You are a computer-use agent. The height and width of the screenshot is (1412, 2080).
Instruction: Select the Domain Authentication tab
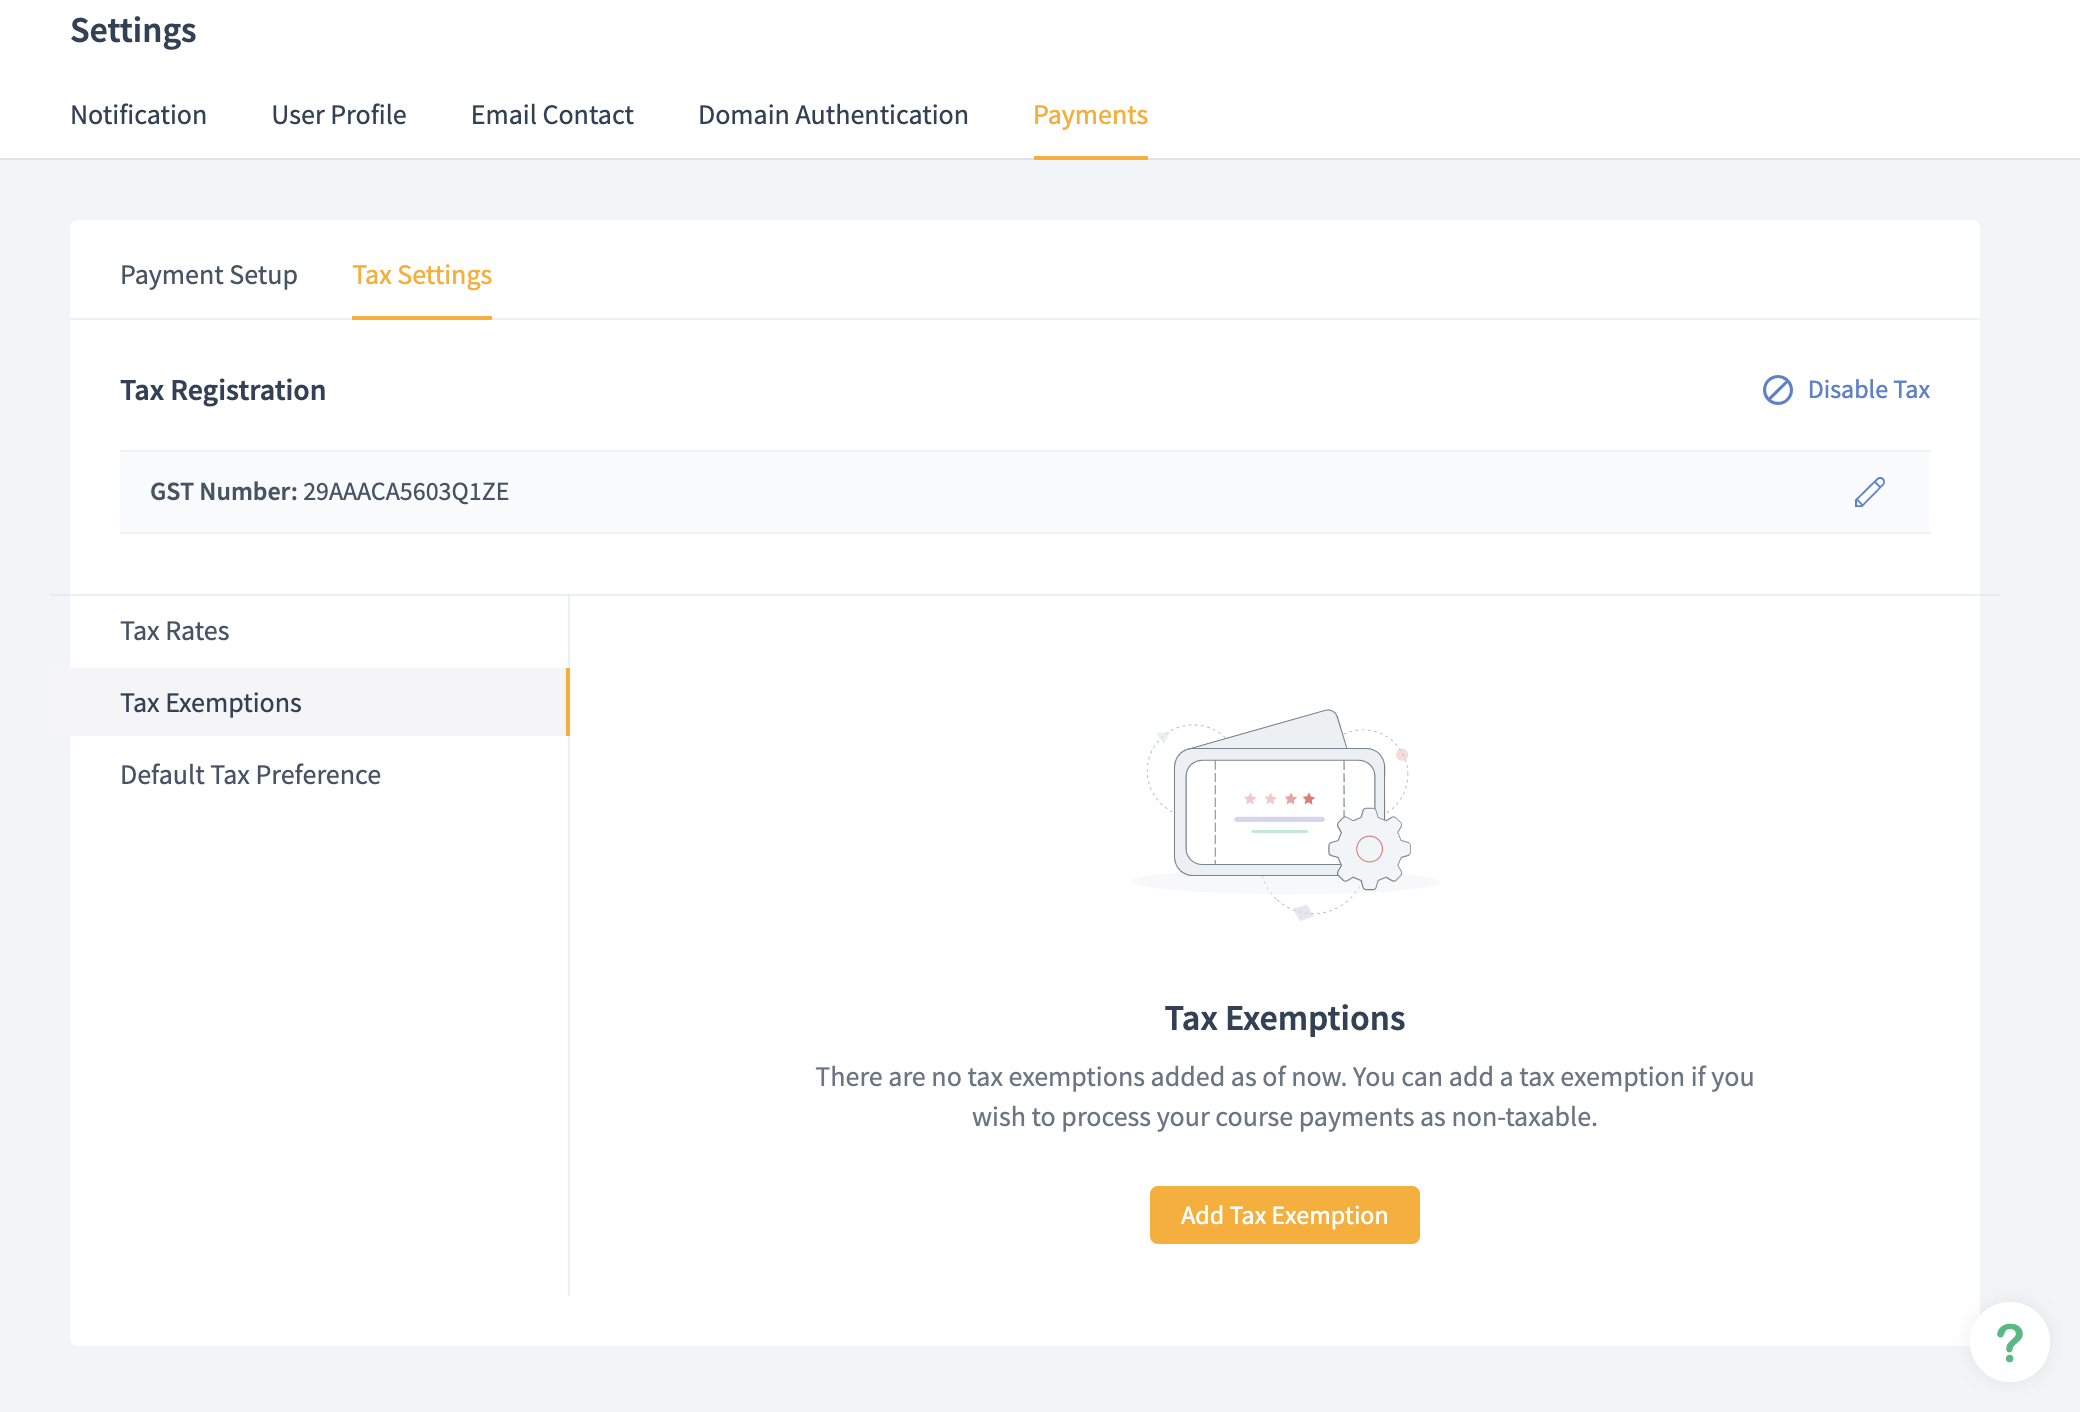click(833, 115)
